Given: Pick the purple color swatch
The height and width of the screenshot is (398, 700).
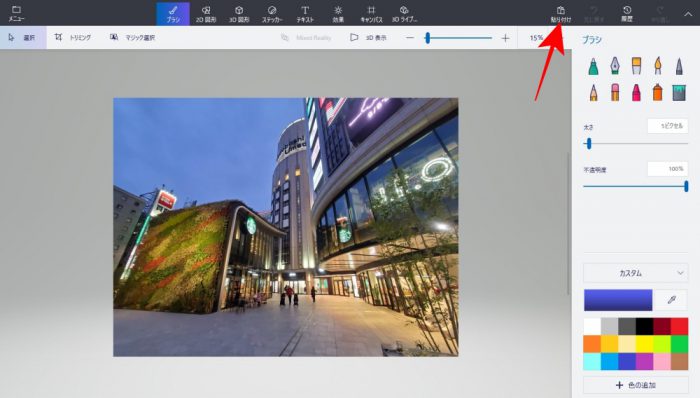Looking at the screenshot, I should click(645, 361).
